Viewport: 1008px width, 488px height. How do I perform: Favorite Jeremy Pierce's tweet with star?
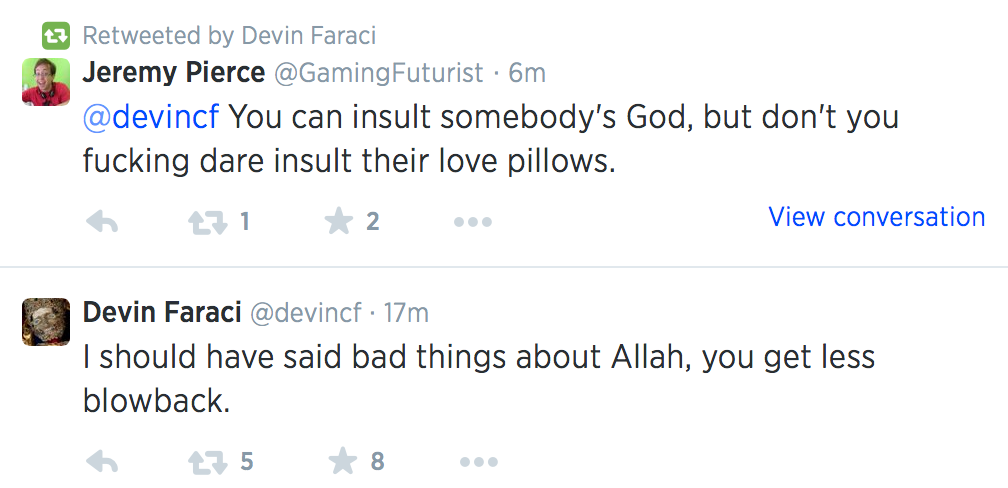[x=340, y=222]
